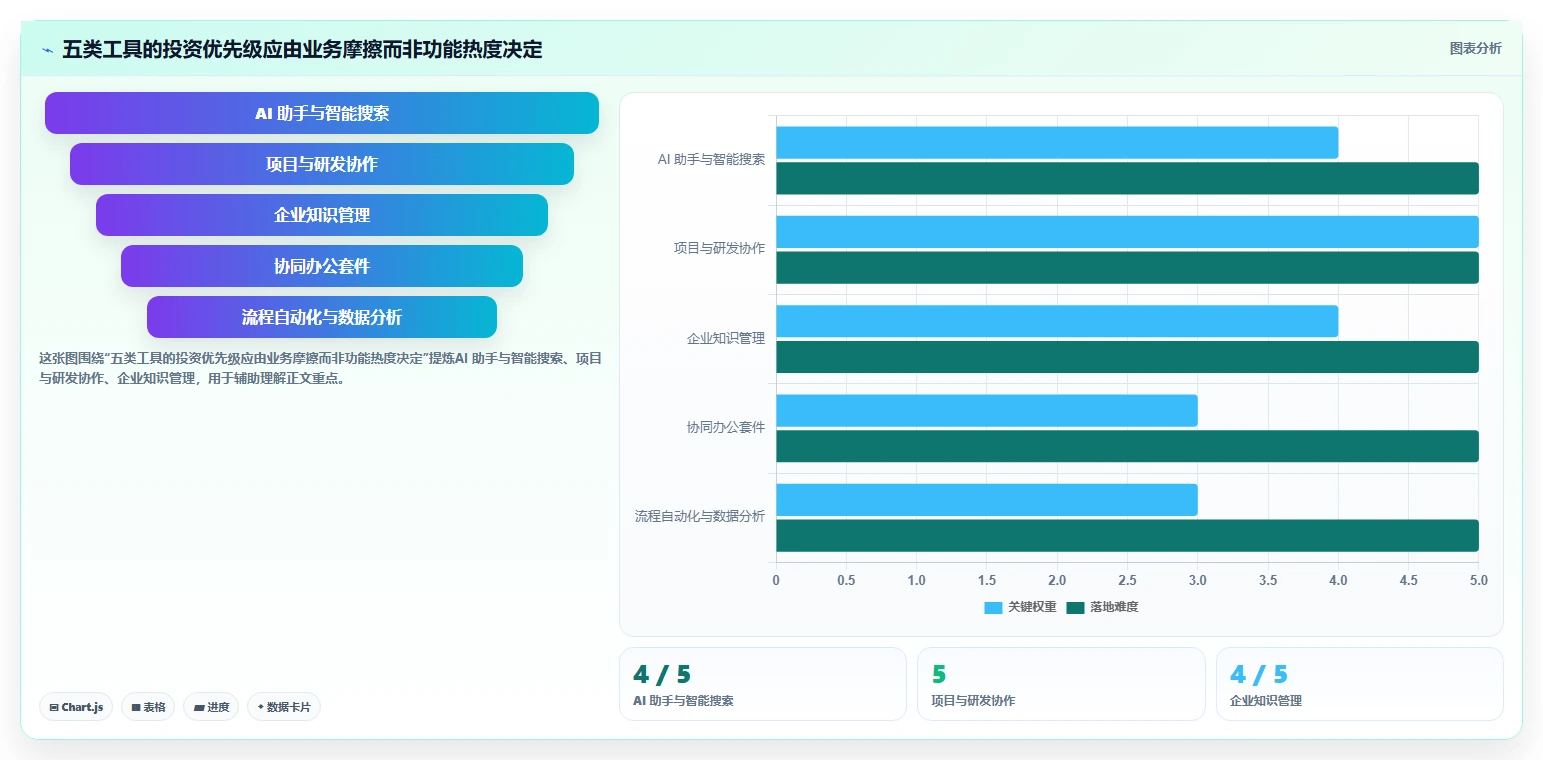
Task: Select the 协同办公套件 funnel bar
Action: (x=322, y=266)
